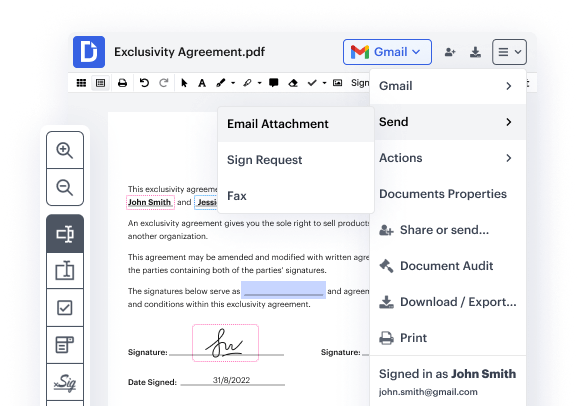Expand checkmark stamp options arrow
The height and width of the screenshot is (406, 577).
(x=324, y=83)
